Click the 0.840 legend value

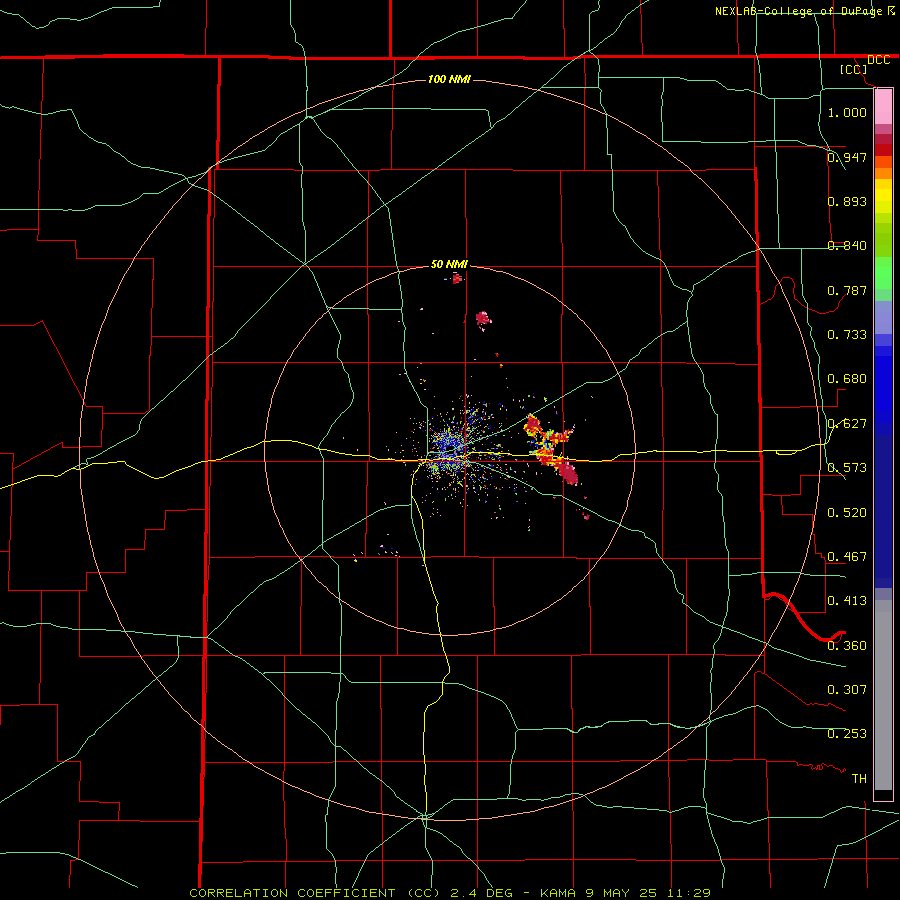click(x=847, y=246)
